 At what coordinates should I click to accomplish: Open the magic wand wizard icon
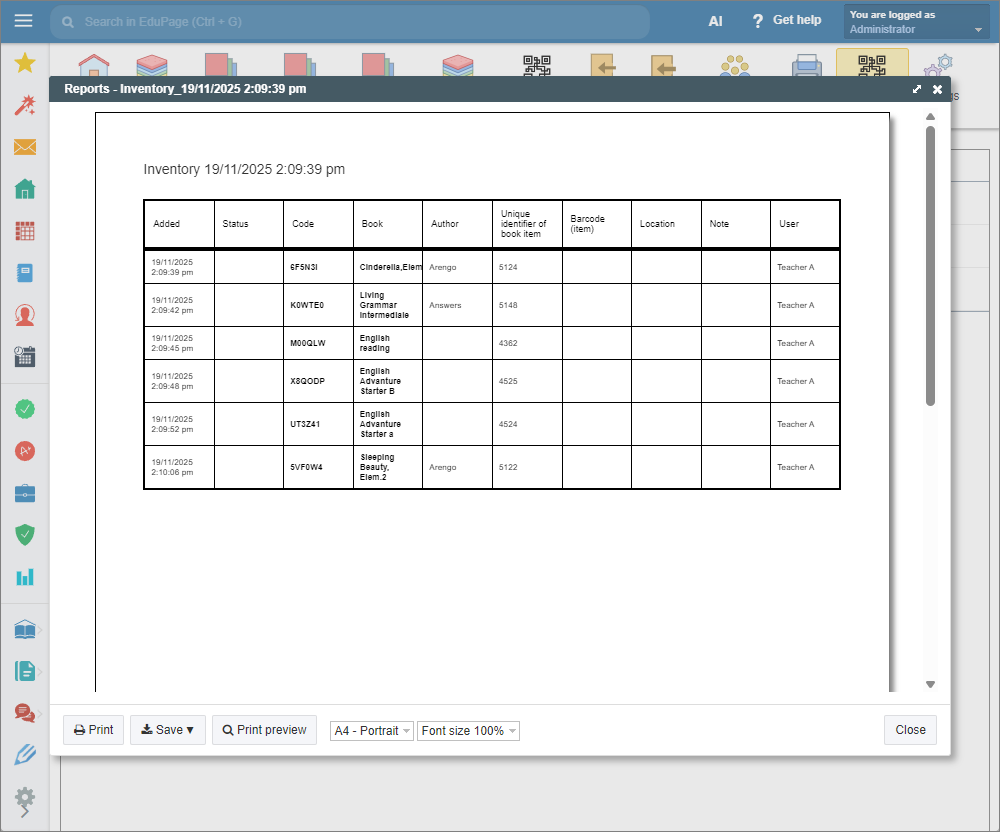(x=25, y=105)
